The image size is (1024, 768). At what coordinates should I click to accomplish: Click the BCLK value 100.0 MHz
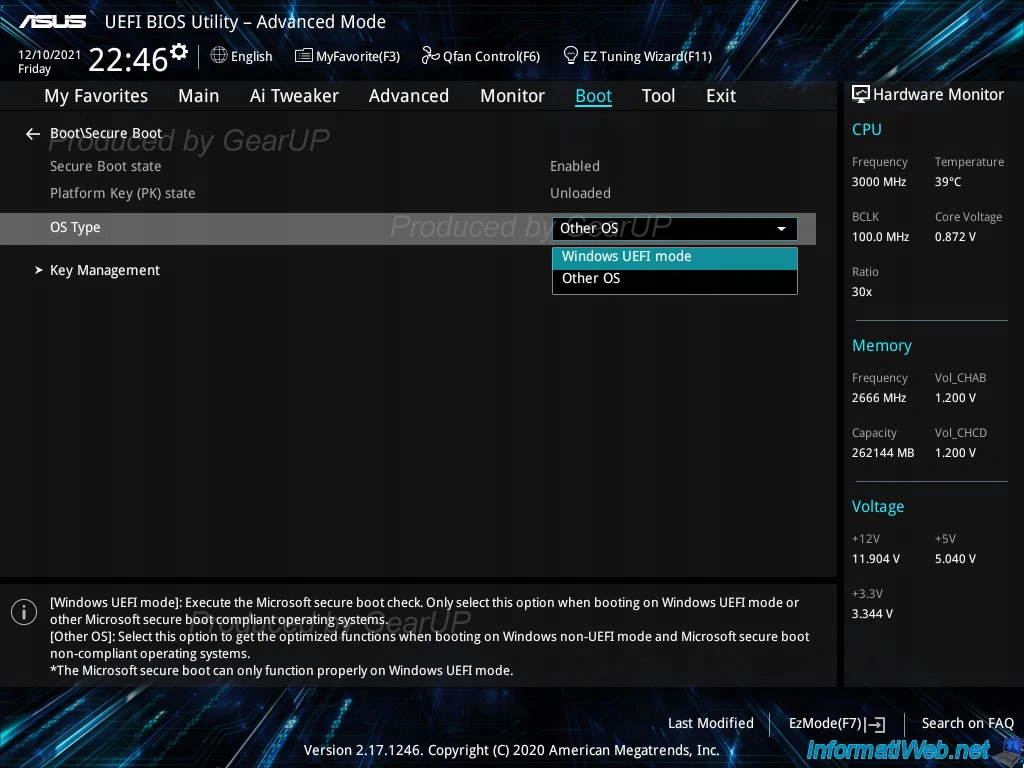(880, 237)
